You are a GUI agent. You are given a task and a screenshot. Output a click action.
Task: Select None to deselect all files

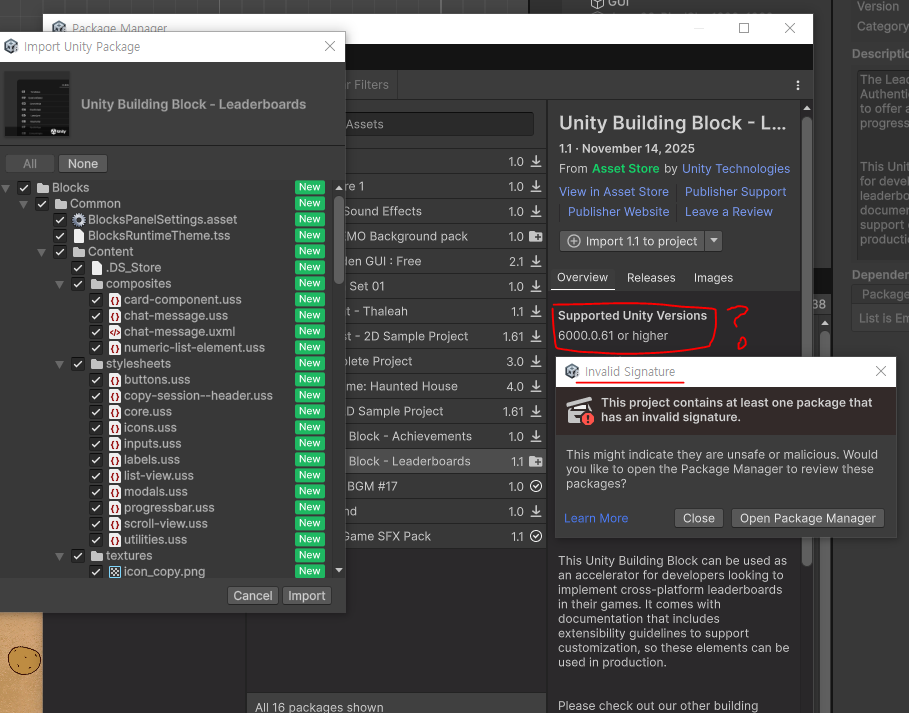(x=83, y=163)
